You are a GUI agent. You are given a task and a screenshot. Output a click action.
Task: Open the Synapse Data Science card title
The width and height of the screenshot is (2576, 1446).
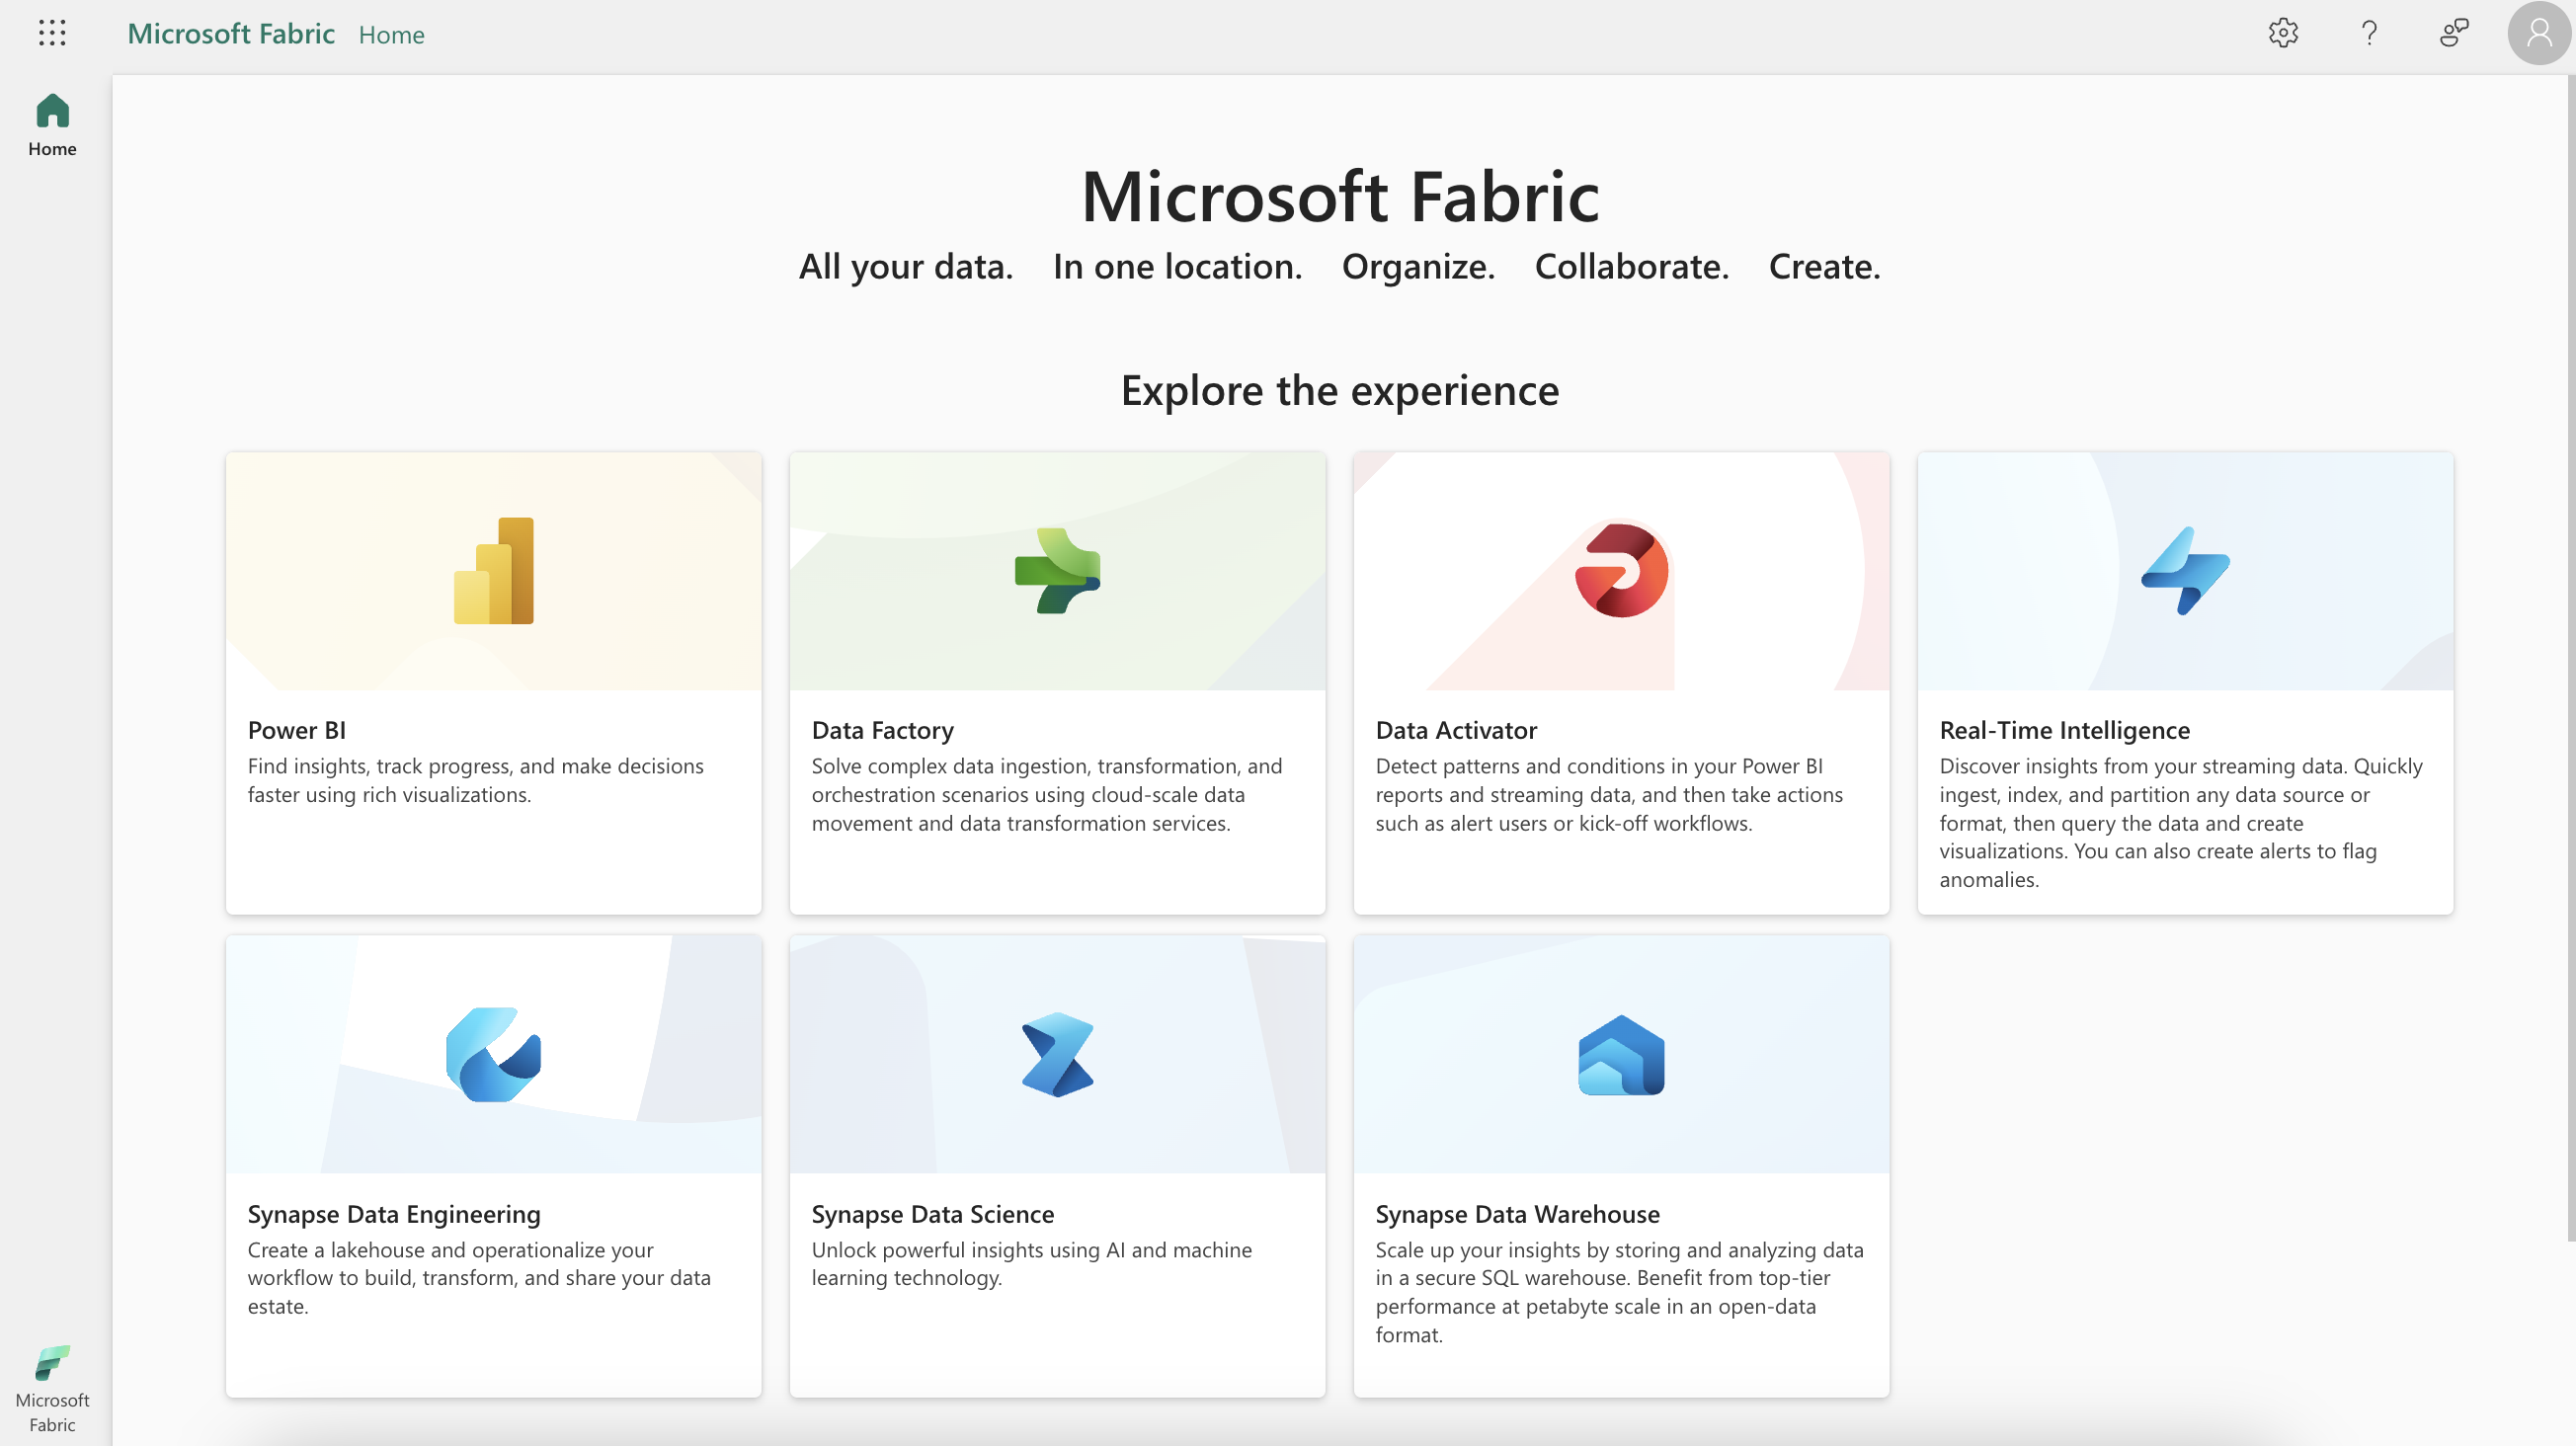[932, 1214]
